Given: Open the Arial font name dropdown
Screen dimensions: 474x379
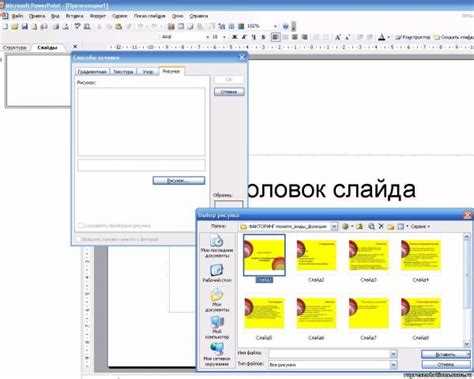Looking at the screenshot, I should [x=207, y=37].
